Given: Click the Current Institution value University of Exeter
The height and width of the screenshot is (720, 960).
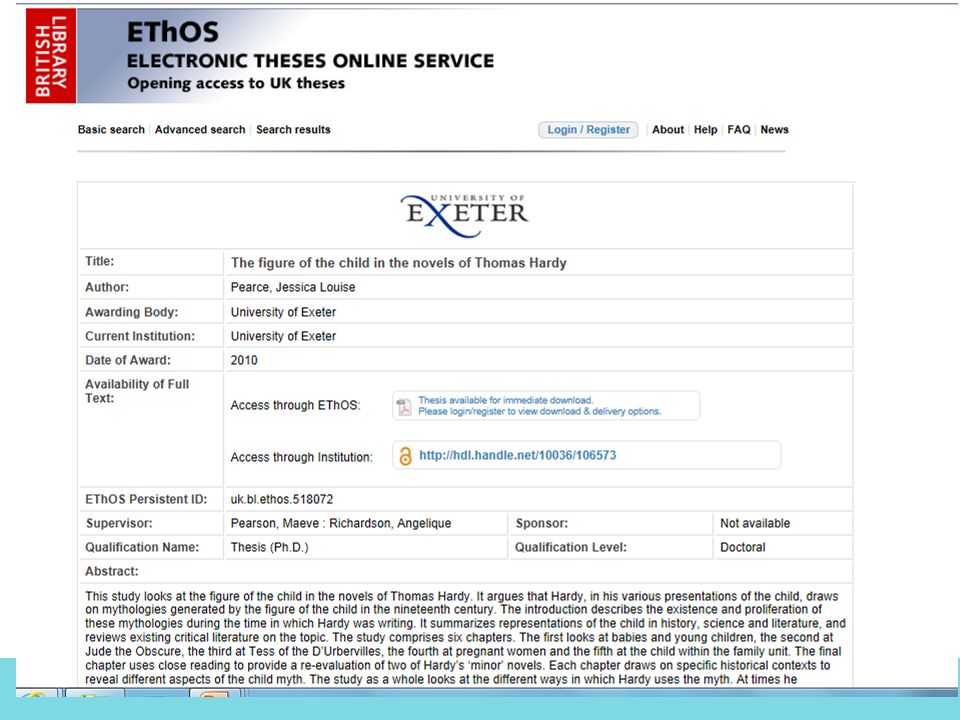Looking at the screenshot, I should pyautogui.click(x=283, y=336).
